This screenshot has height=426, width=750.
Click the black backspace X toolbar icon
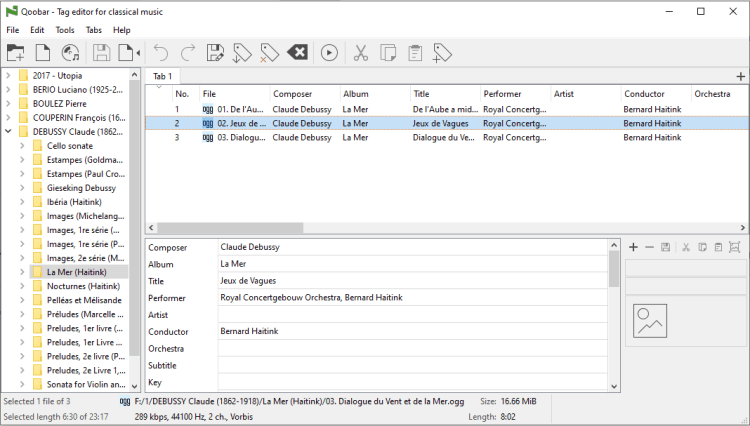(x=298, y=52)
